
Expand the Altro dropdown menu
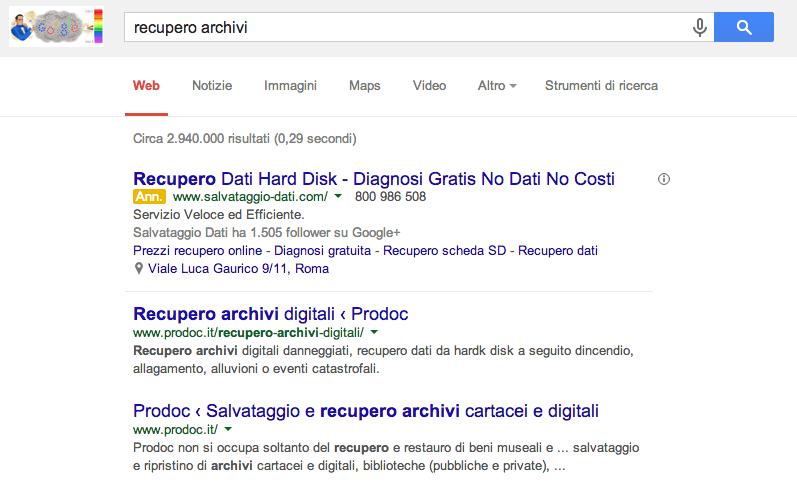[x=497, y=85]
